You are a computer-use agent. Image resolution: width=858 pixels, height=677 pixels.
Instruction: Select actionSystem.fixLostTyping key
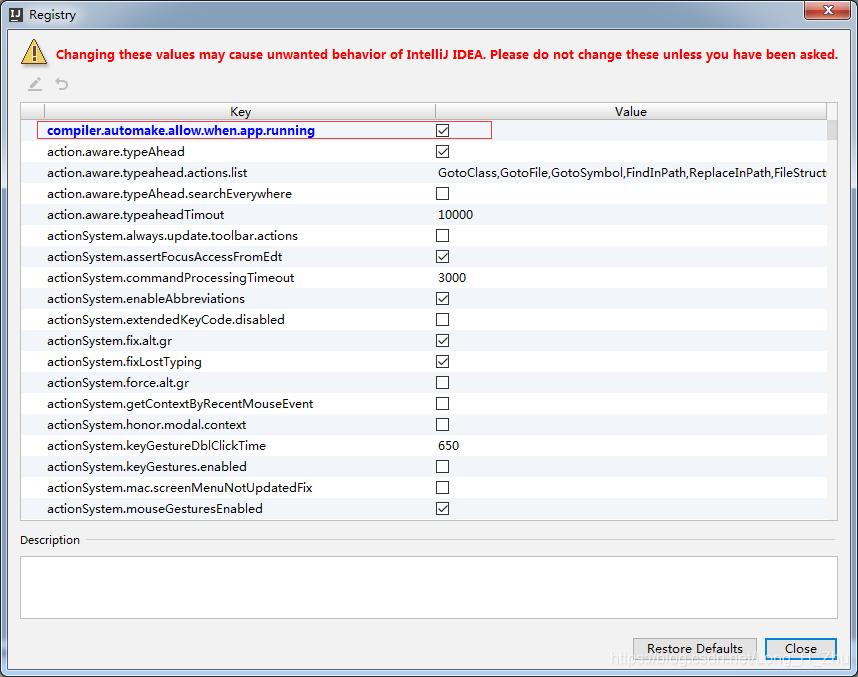tap(124, 362)
